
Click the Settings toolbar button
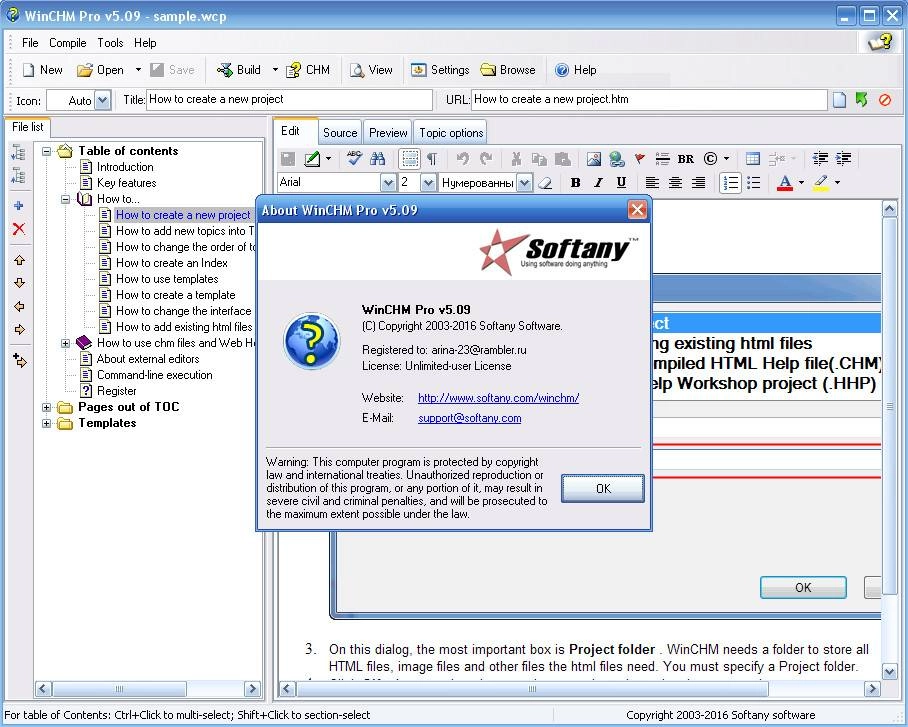440,70
